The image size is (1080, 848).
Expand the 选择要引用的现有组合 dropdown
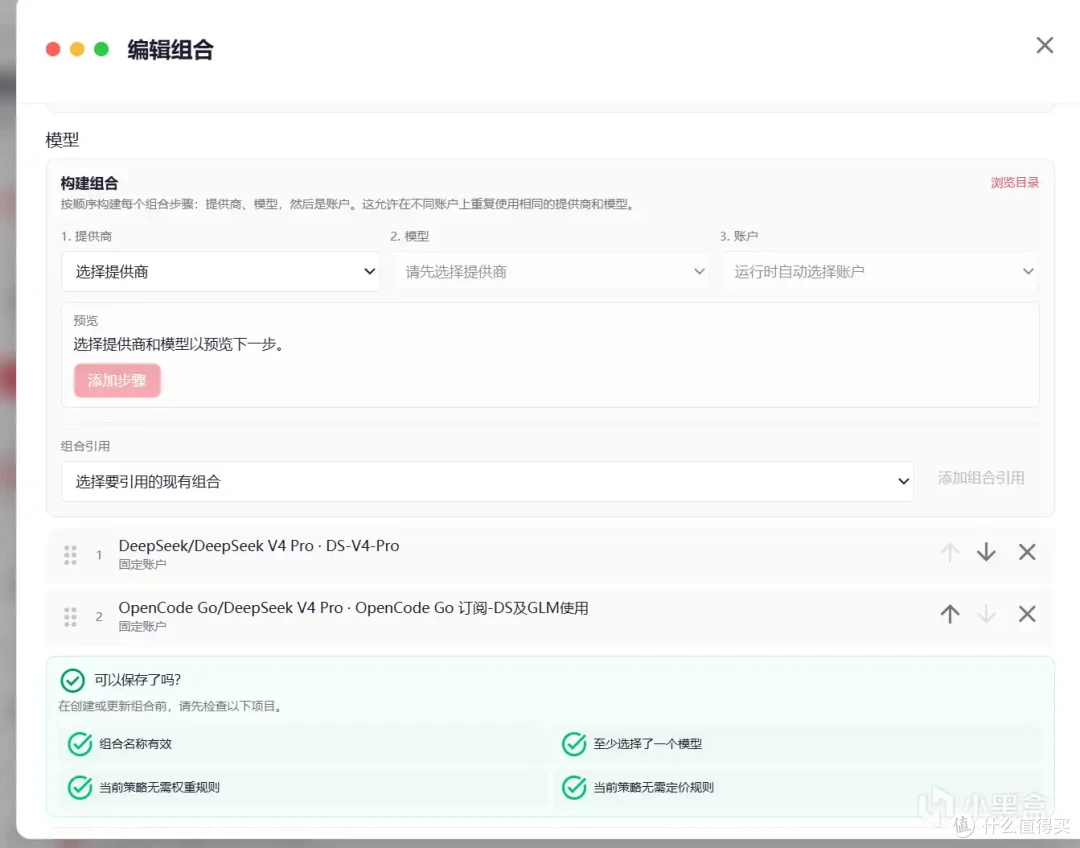coord(488,482)
